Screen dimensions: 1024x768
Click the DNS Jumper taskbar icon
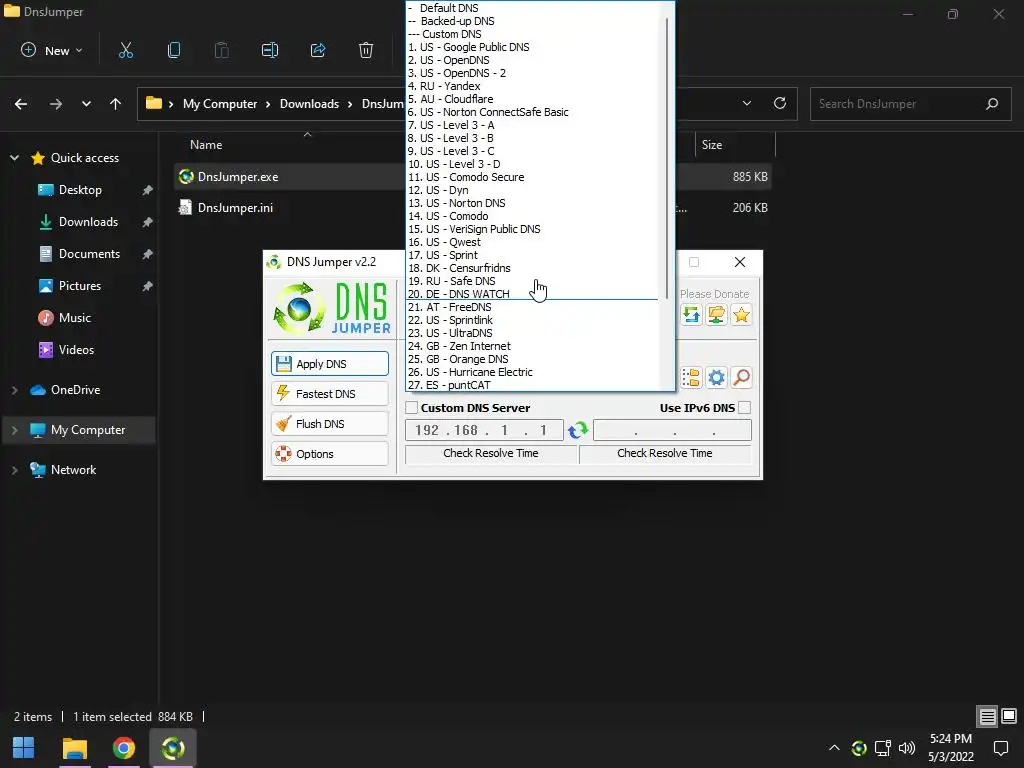(172, 748)
